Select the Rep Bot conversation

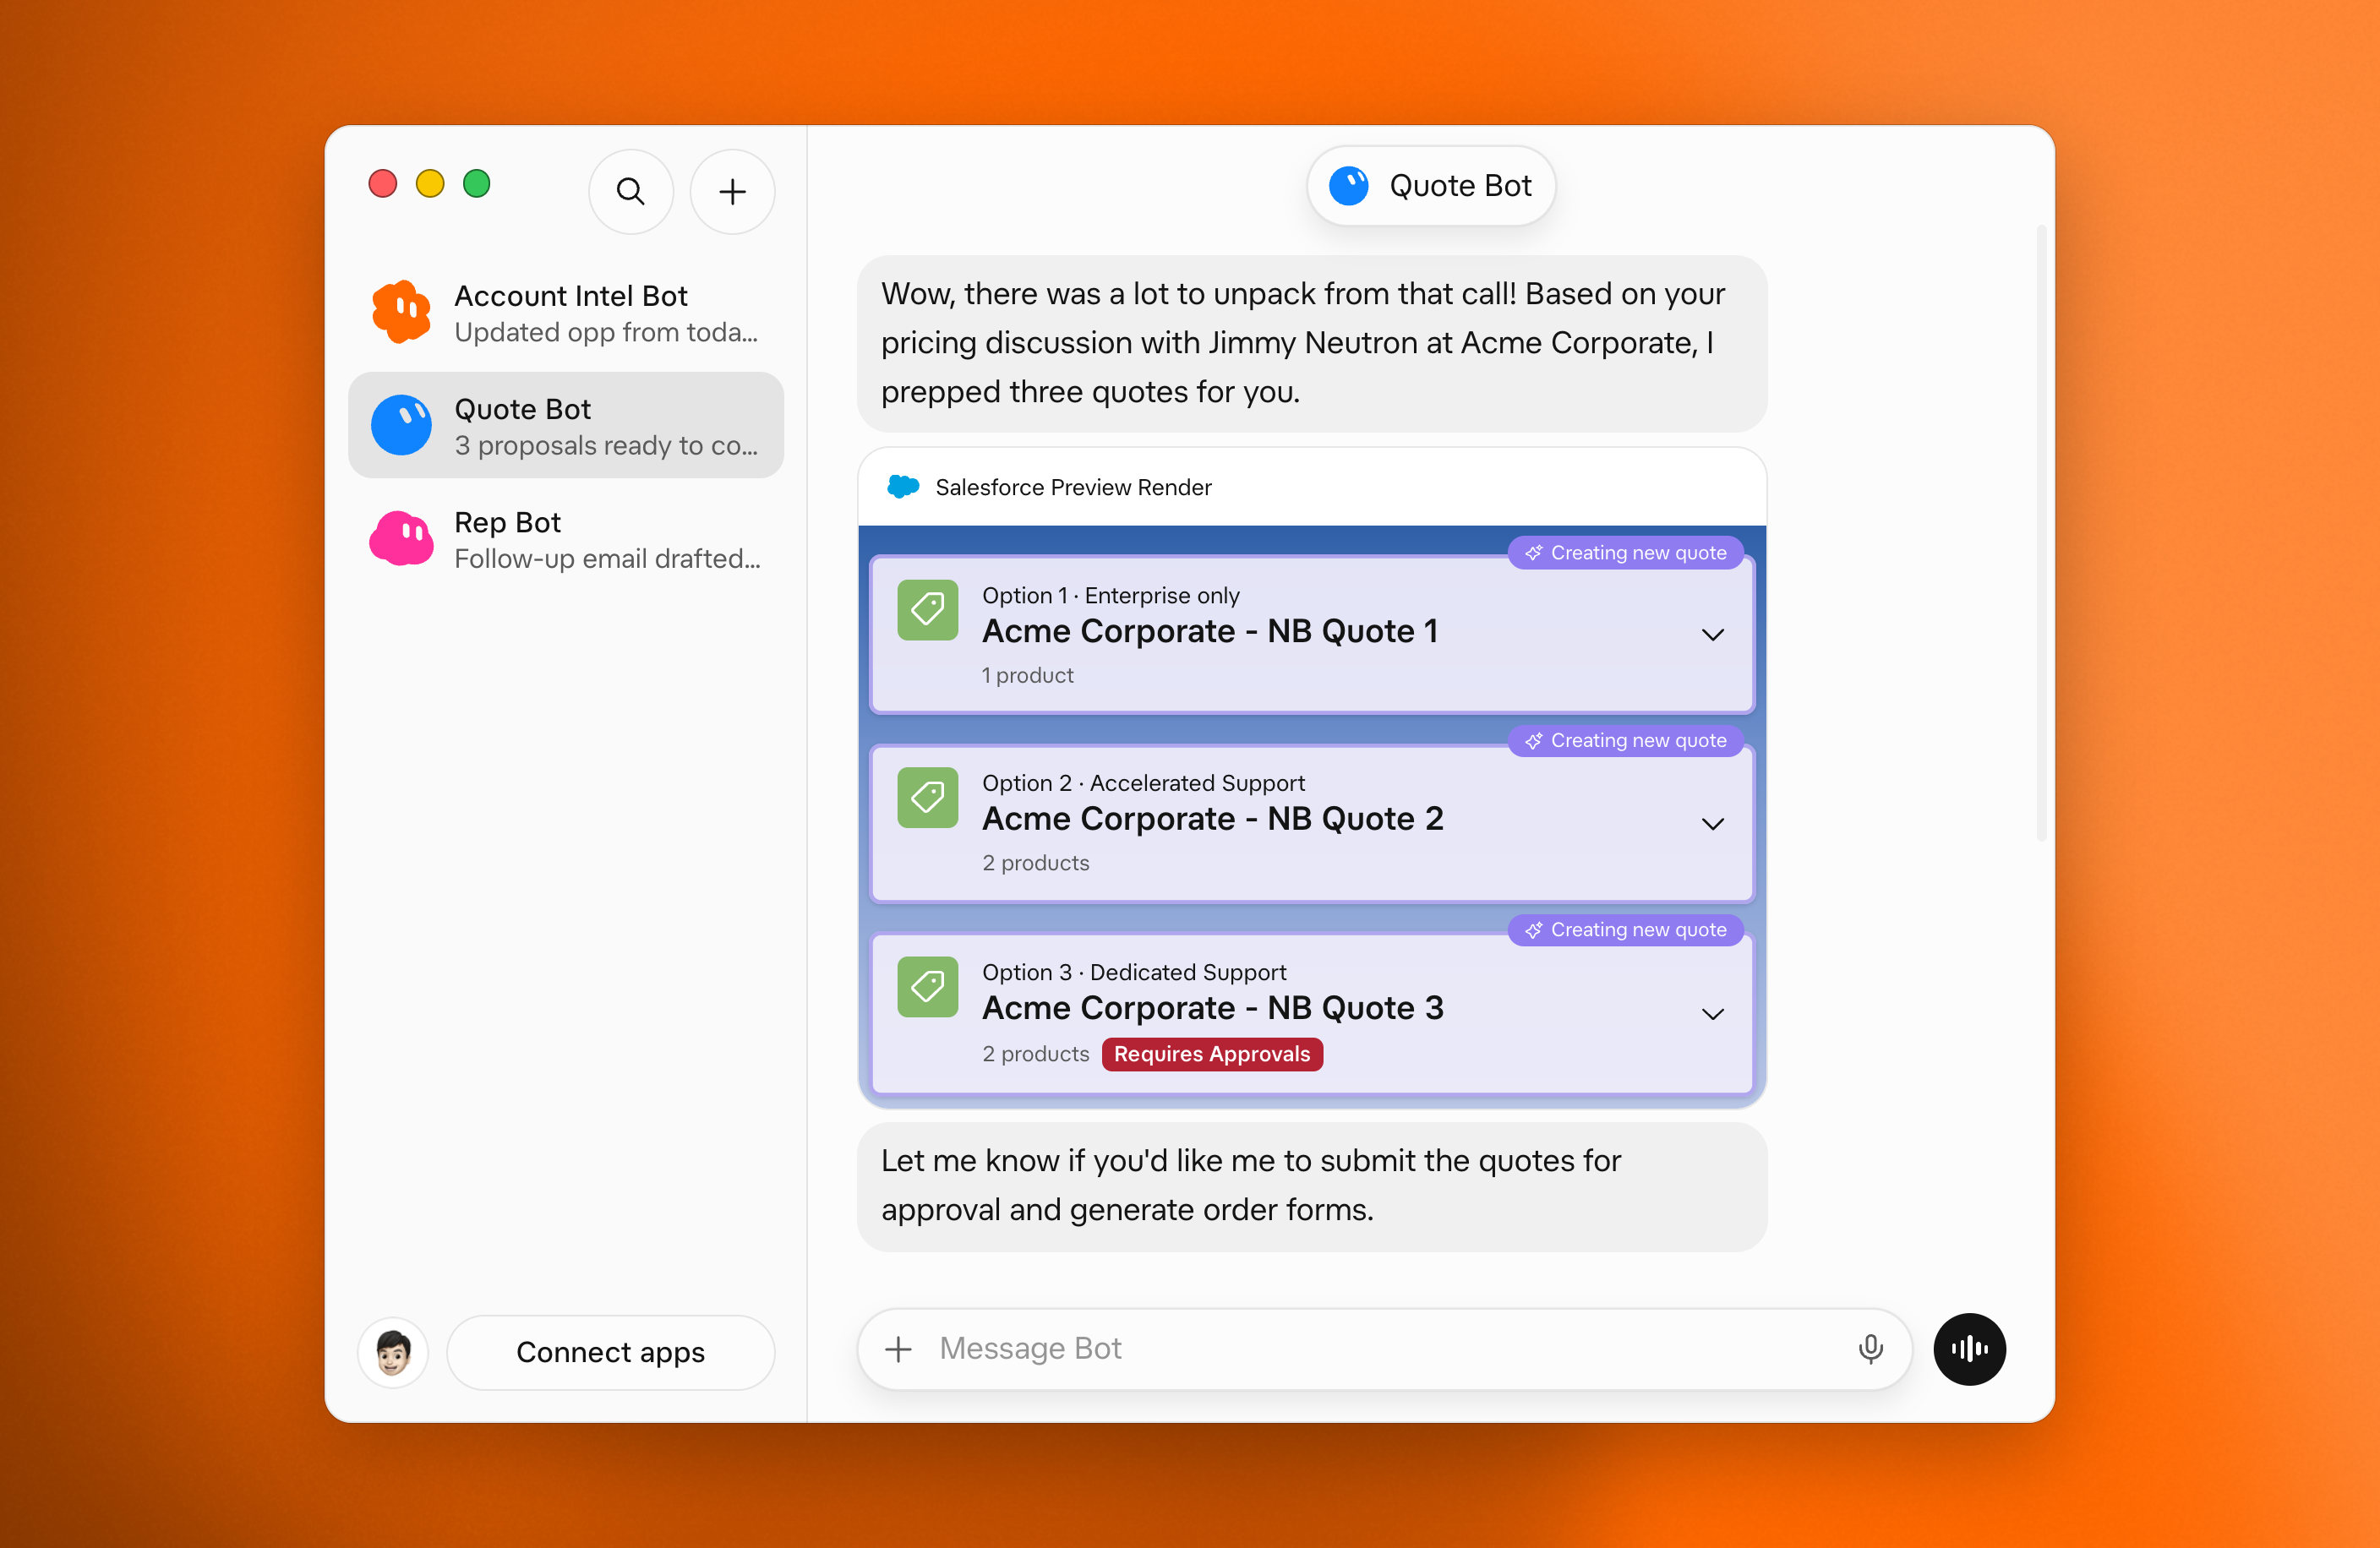pyautogui.click(x=566, y=539)
